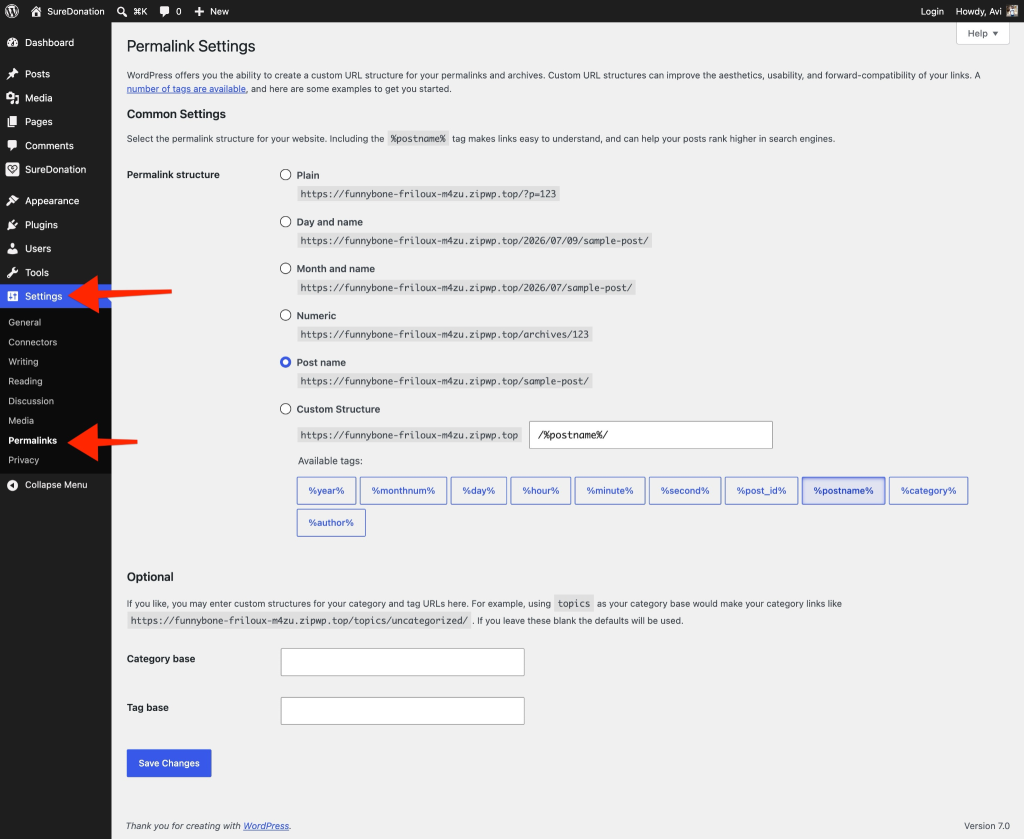
Task: Click the Post name sample-post URL example
Action: (445, 381)
